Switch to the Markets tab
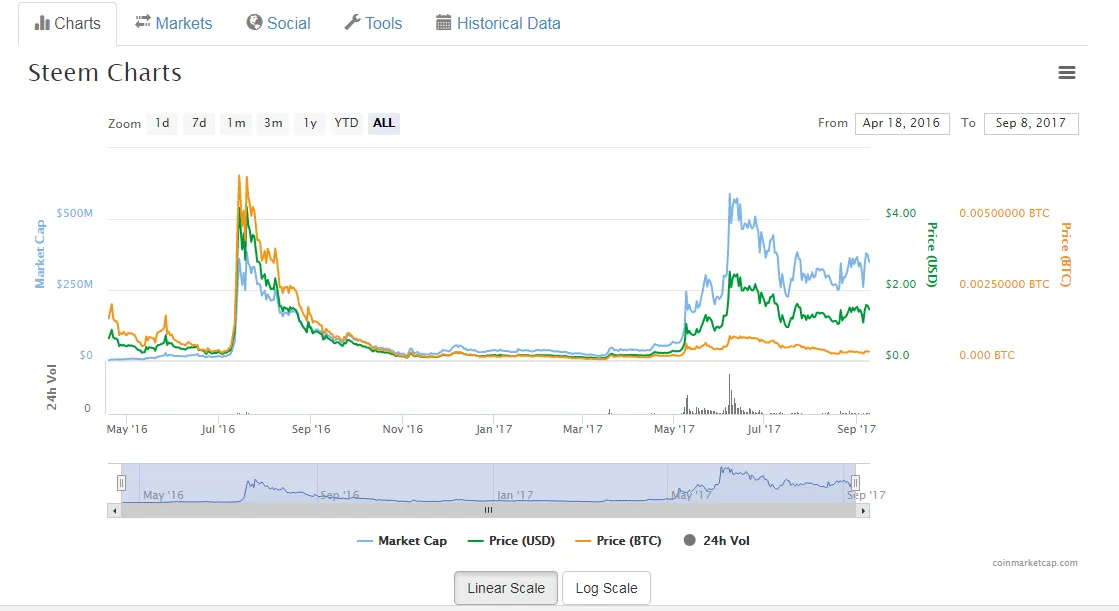Screen dimensions: 1119x611 pos(173,23)
